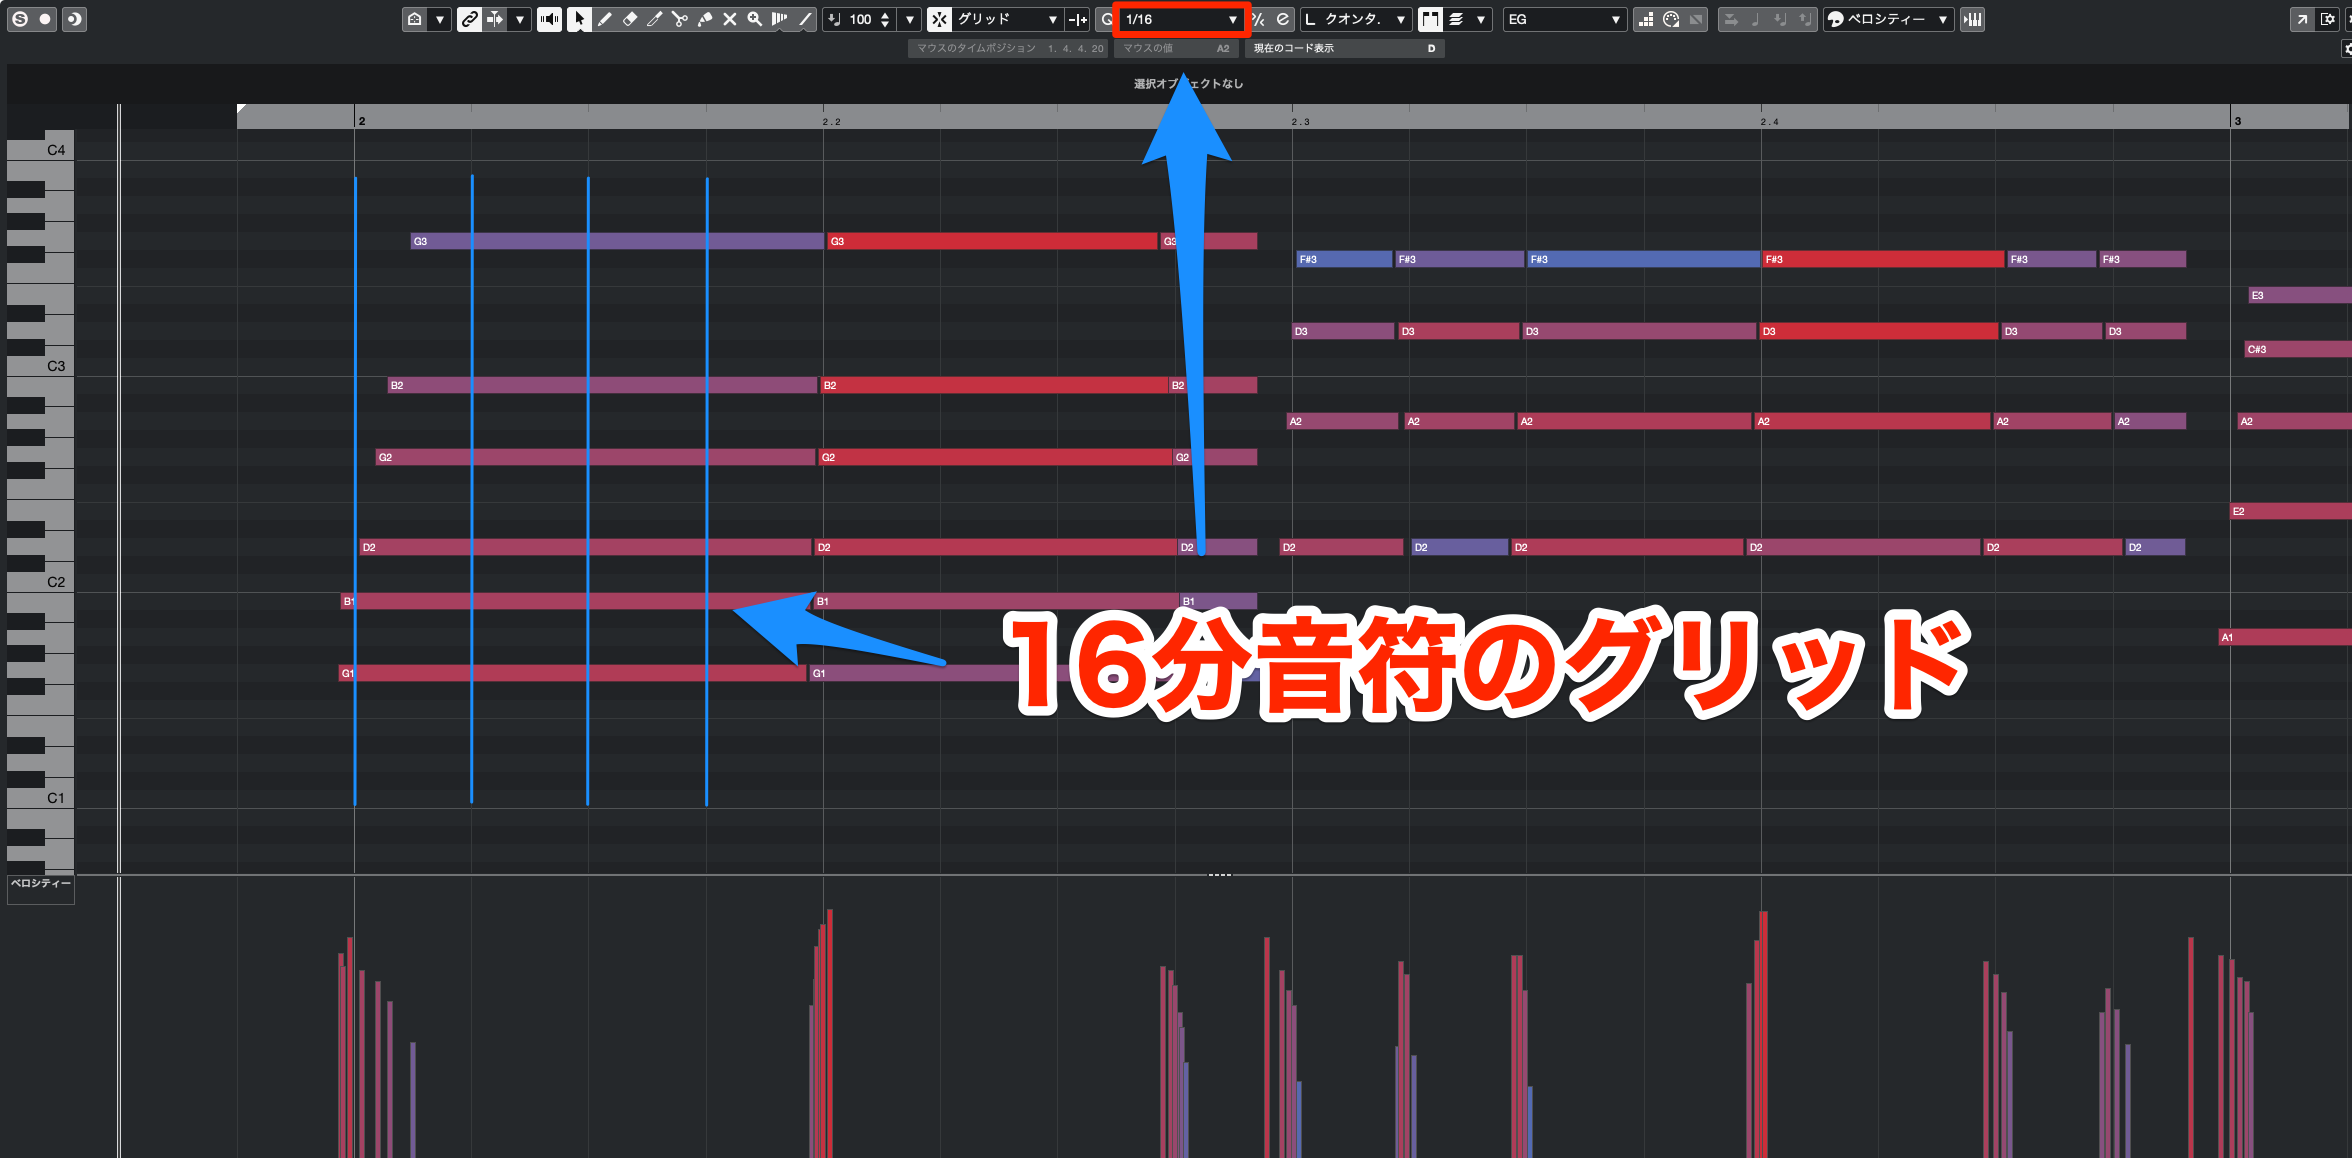2352x1158 pixels.
Task: Click the MIDI input dial icon
Action: [x=1671, y=19]
